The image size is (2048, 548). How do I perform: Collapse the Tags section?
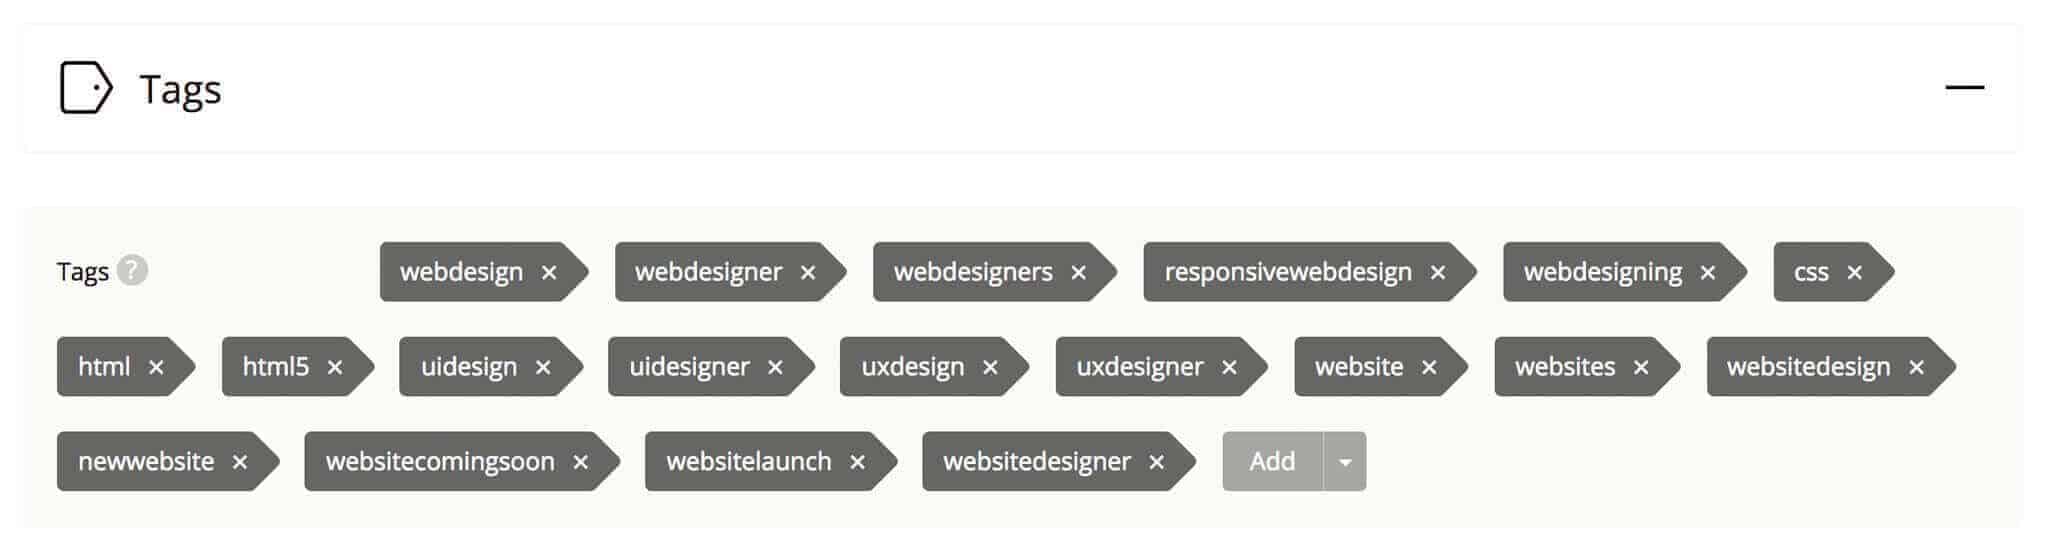(x=1964, y=88)
